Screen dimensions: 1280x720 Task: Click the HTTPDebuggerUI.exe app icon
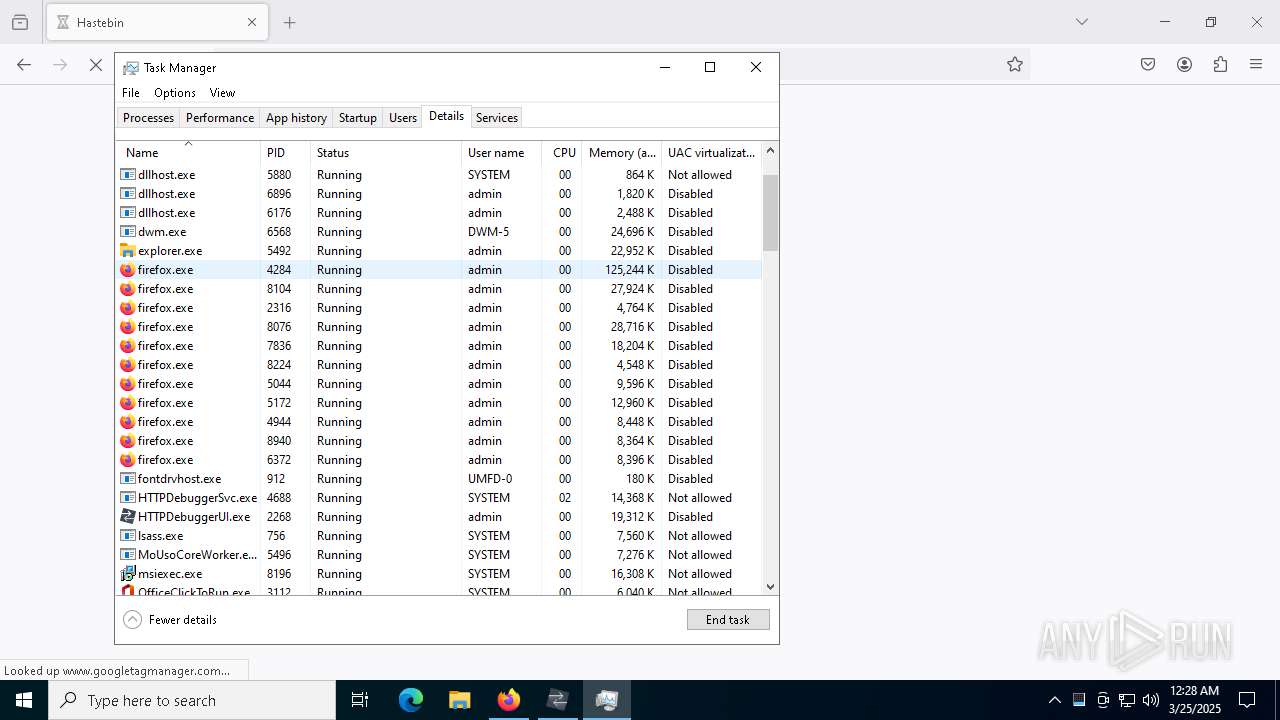pyautogui.click(x=127, y=516)
